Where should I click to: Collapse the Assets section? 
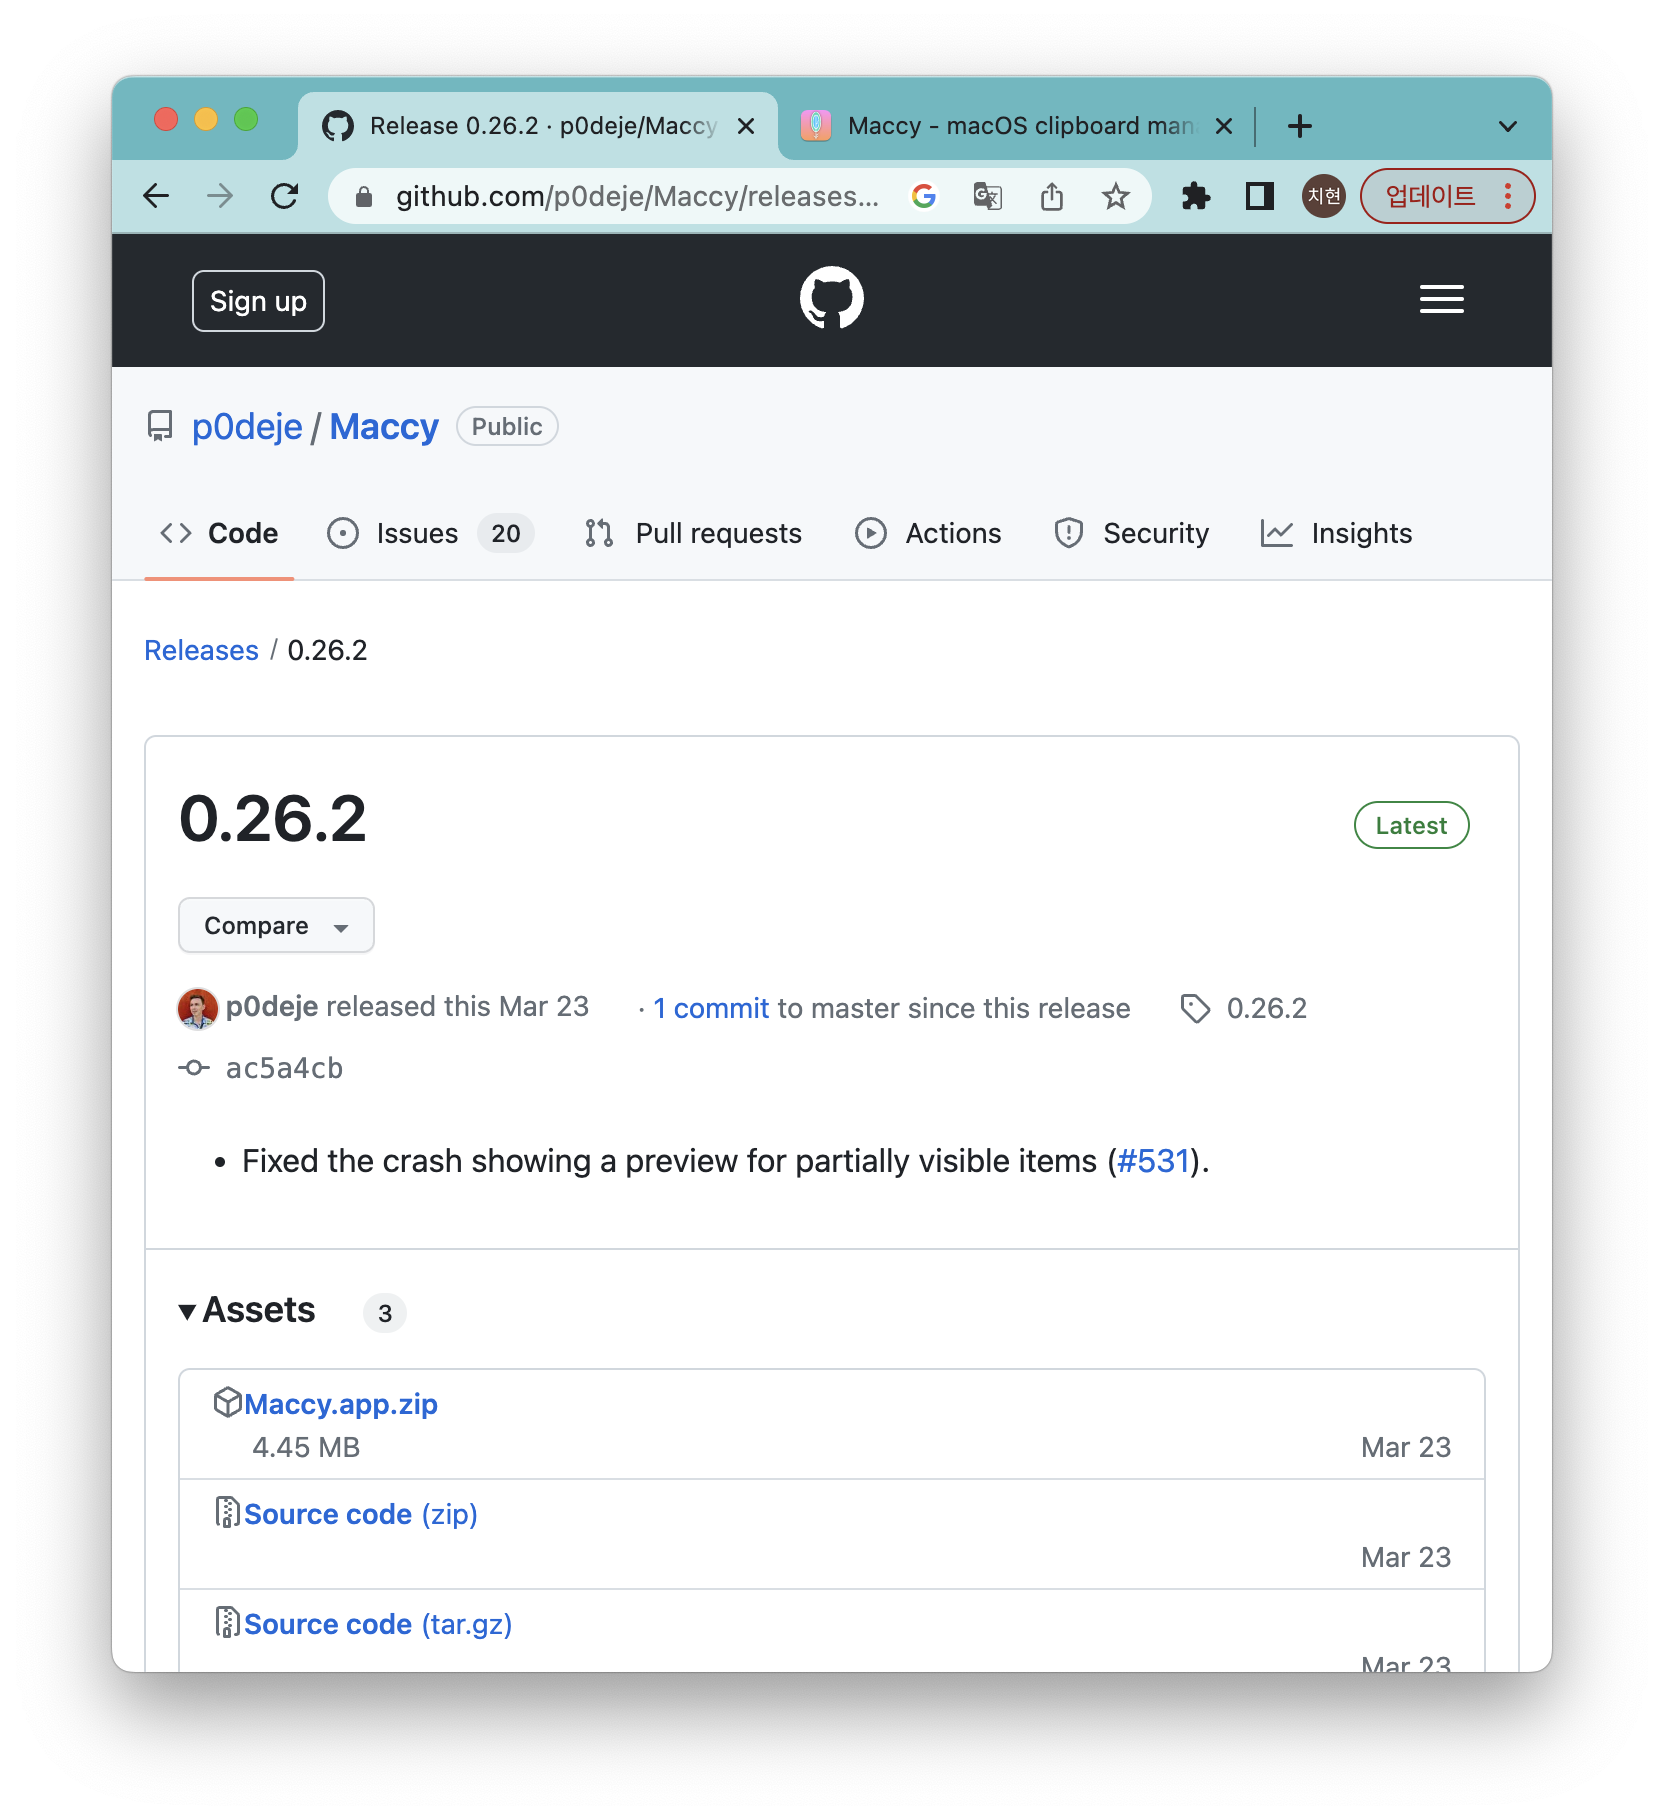246,1310
